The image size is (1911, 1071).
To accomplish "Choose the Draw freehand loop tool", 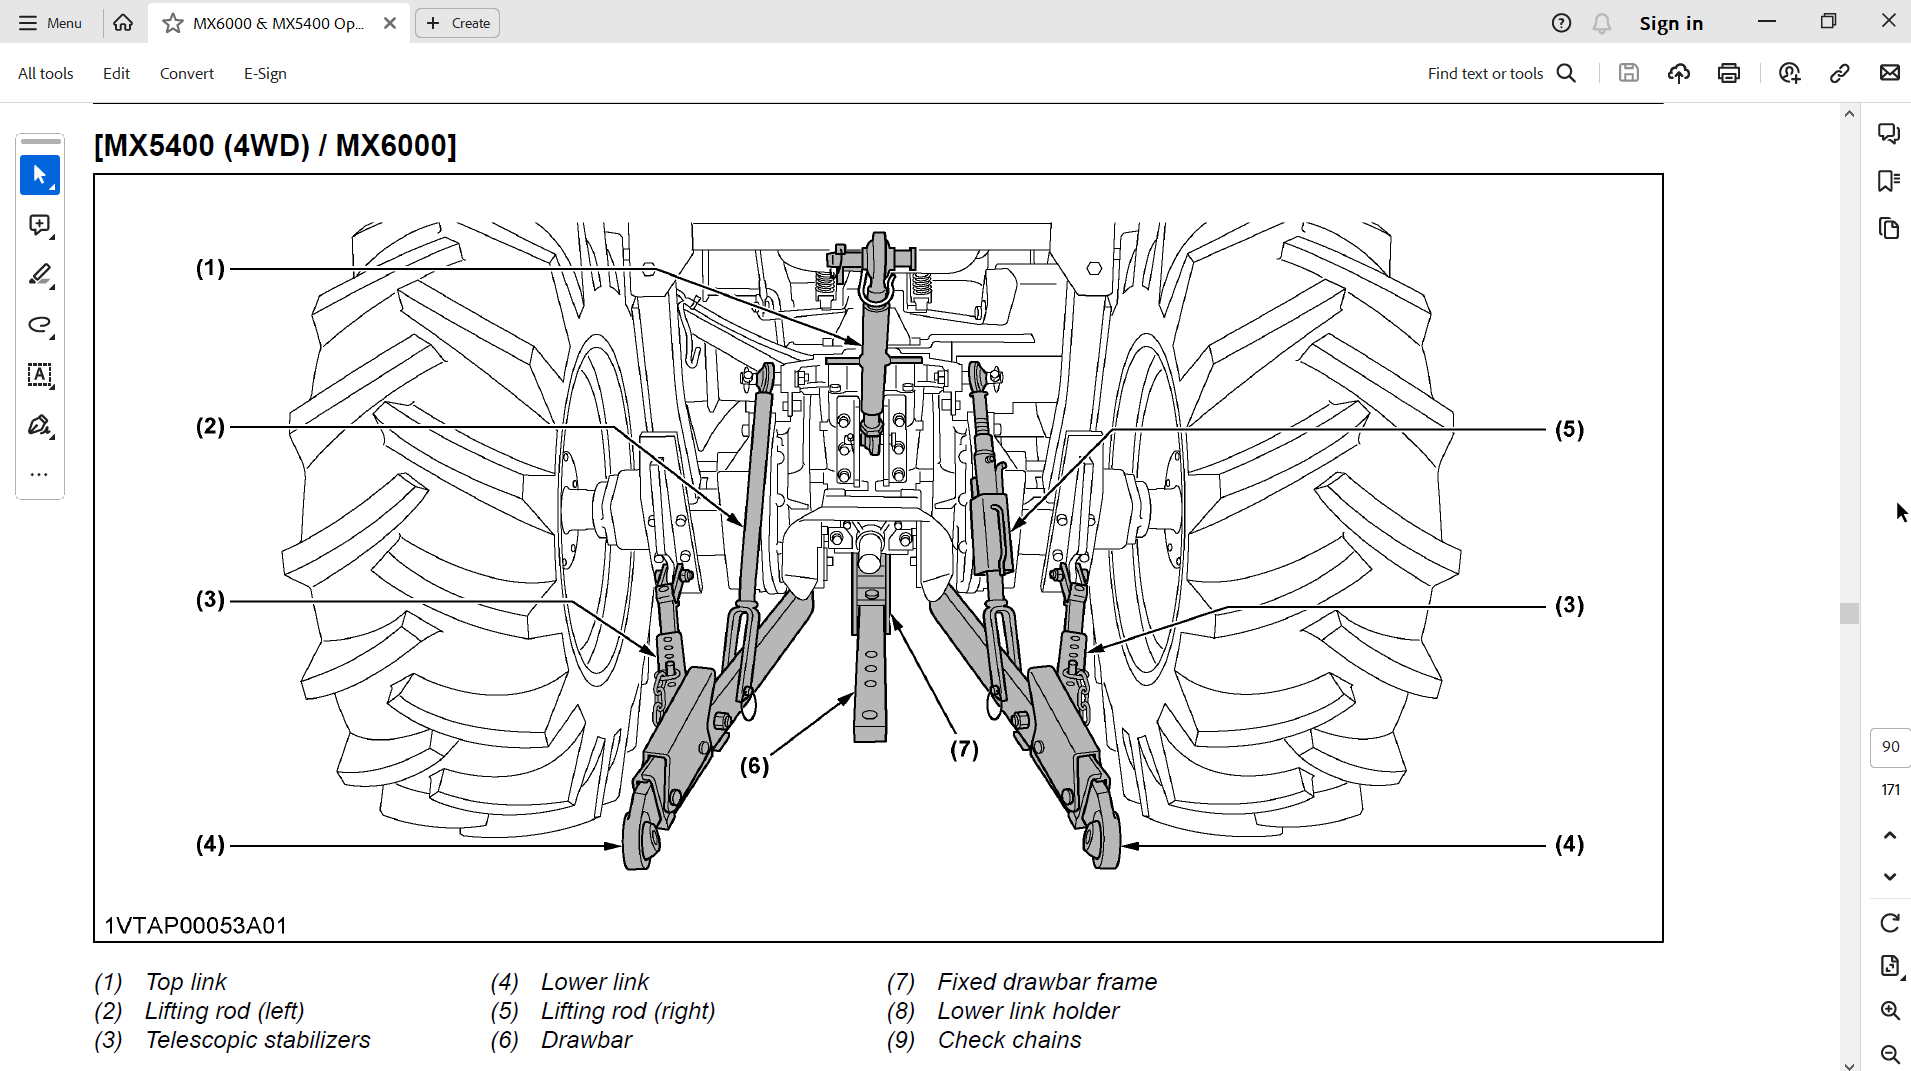I will [x=40, y=325].
